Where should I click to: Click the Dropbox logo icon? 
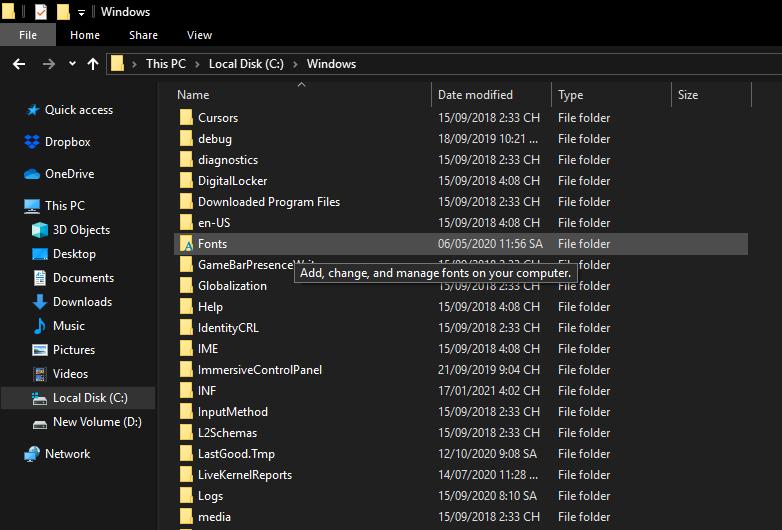click(32, 142)
